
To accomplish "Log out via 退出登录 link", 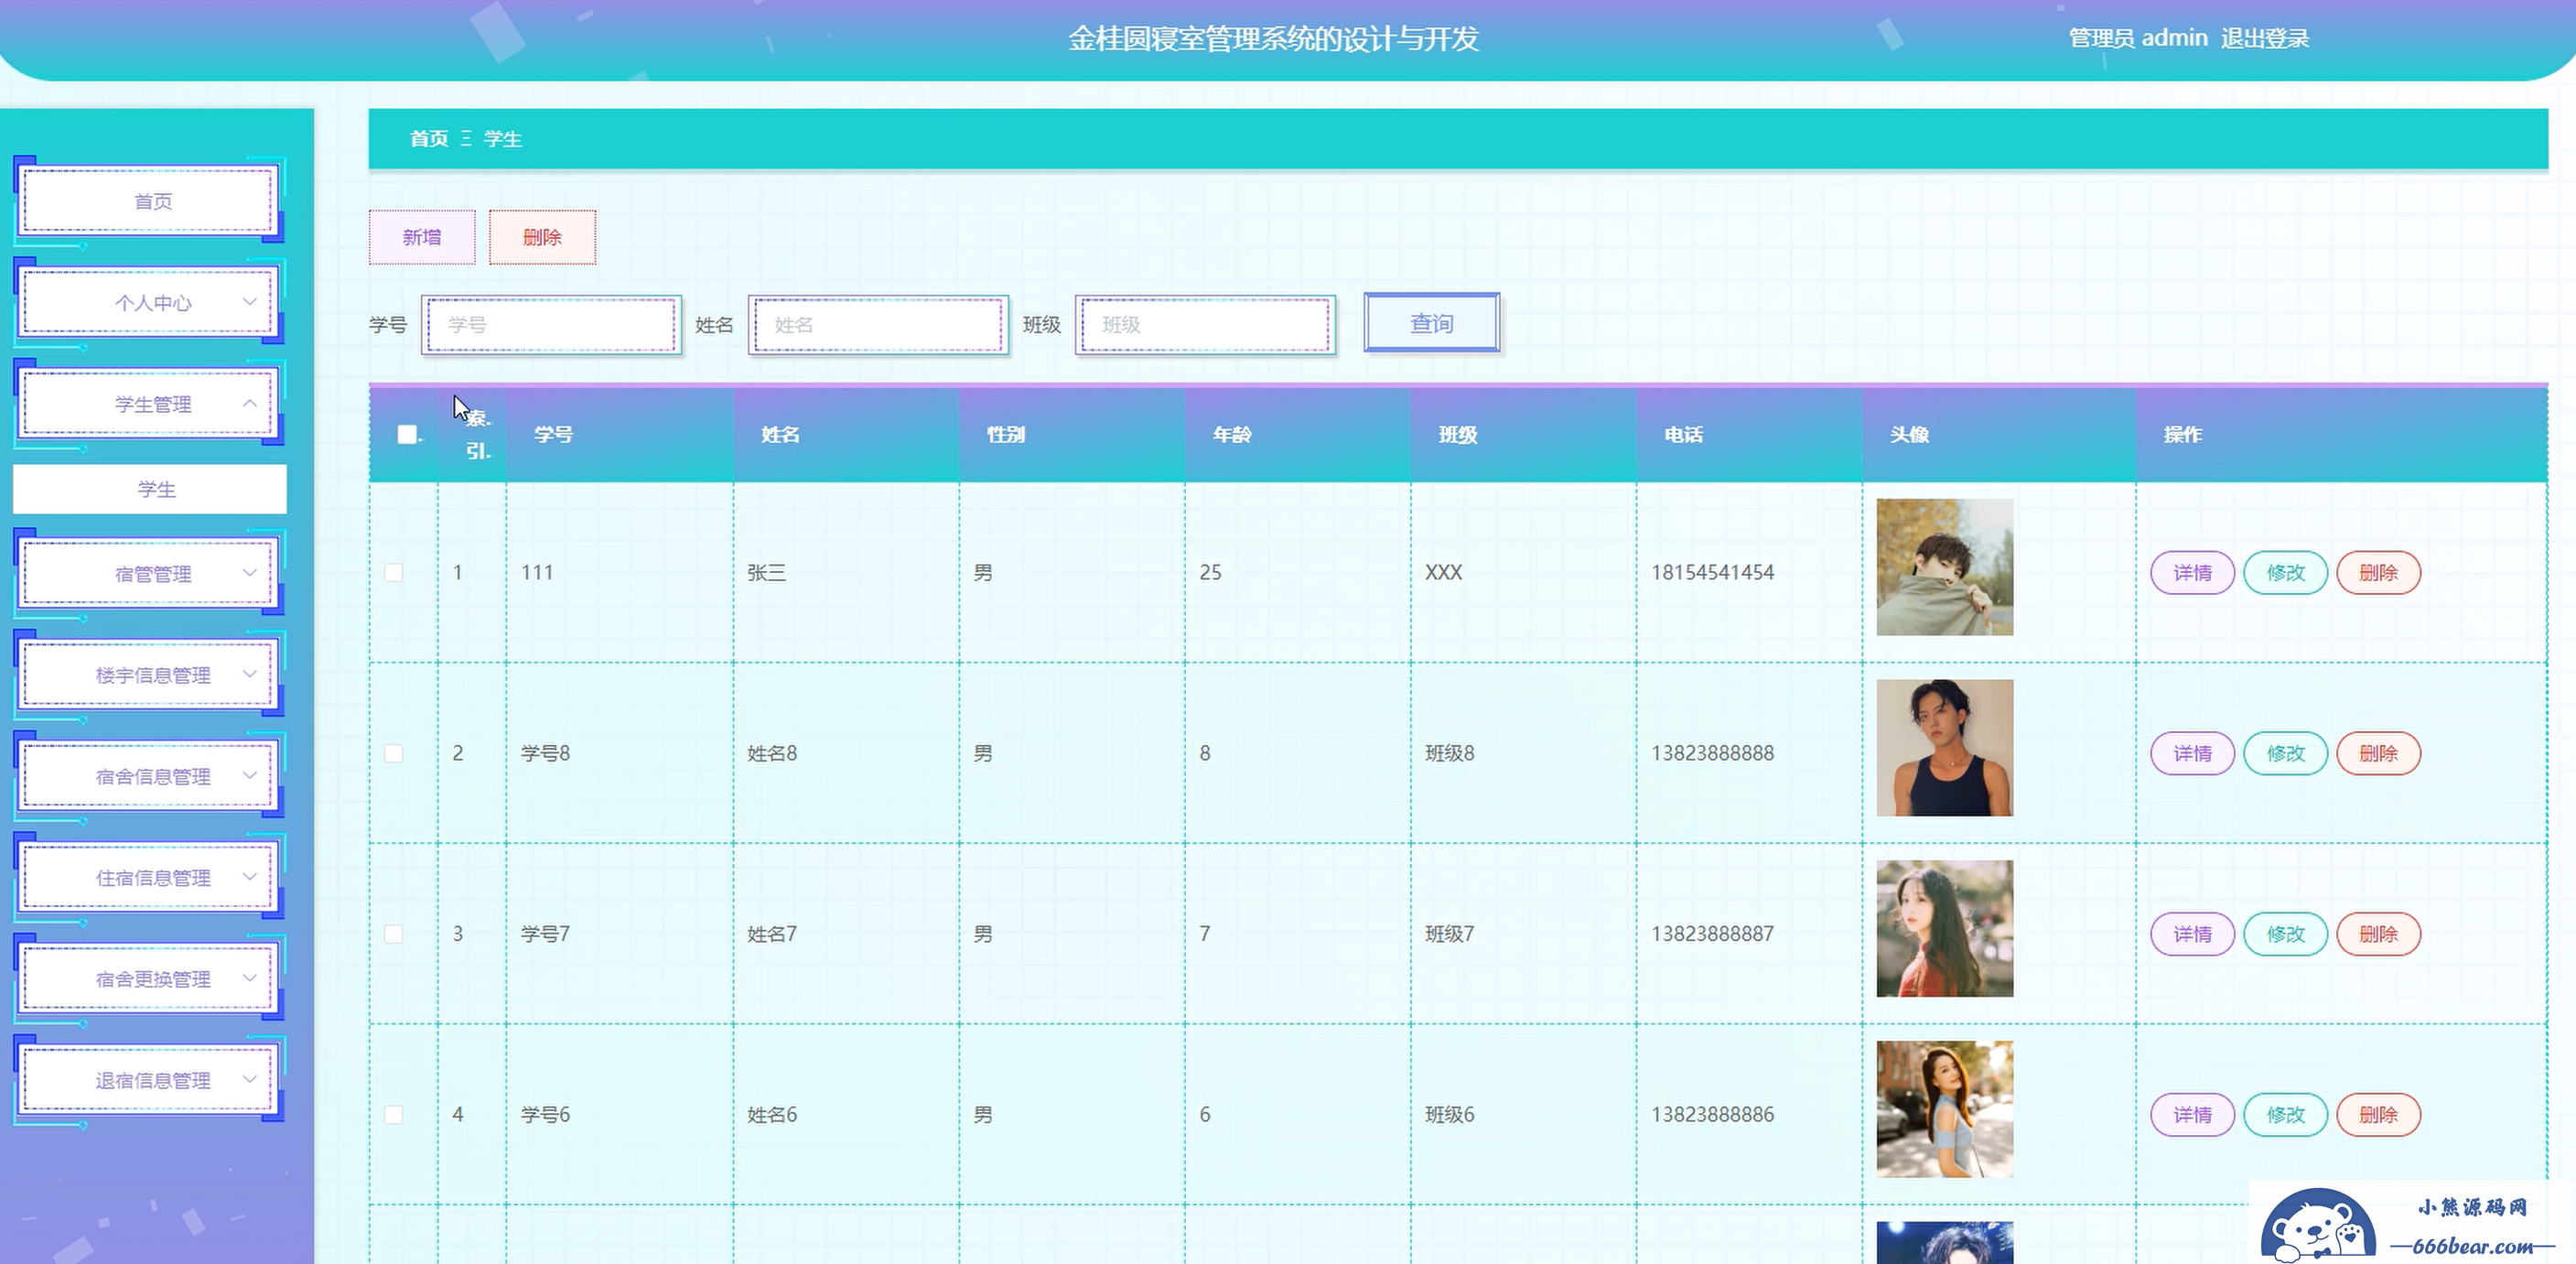I will 2265,38.
